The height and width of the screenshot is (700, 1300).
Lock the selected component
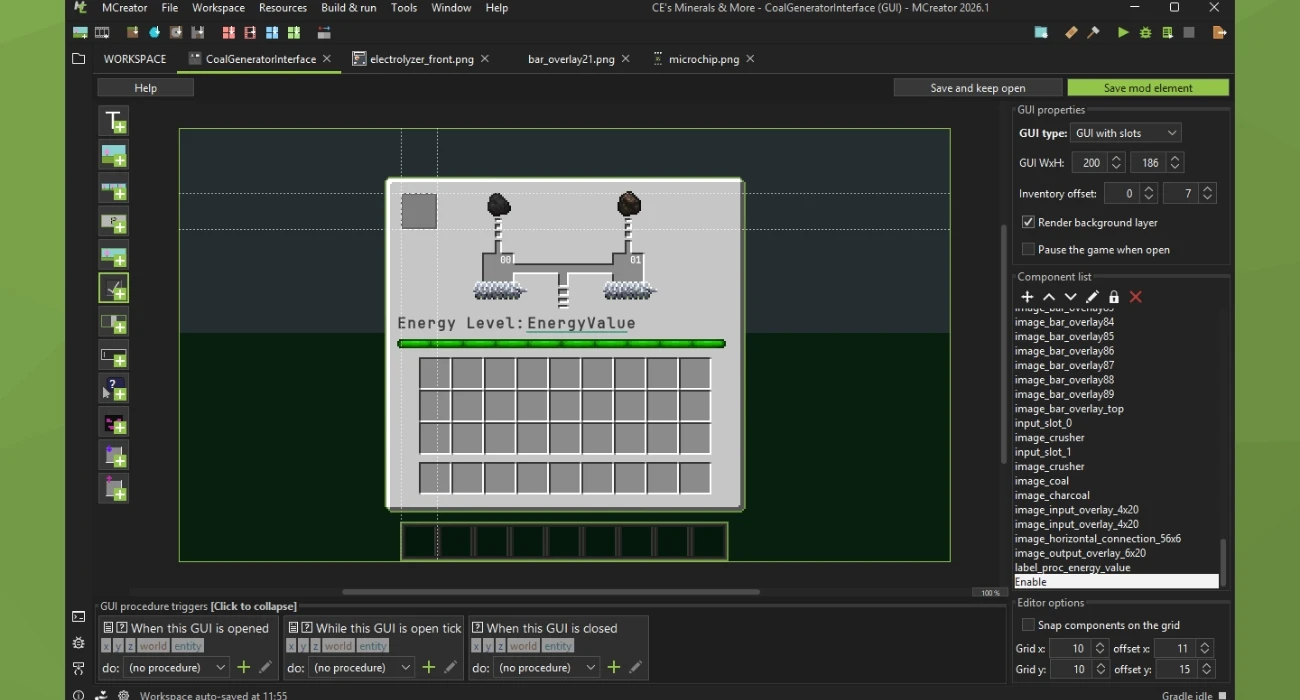tap(1114, 297)
